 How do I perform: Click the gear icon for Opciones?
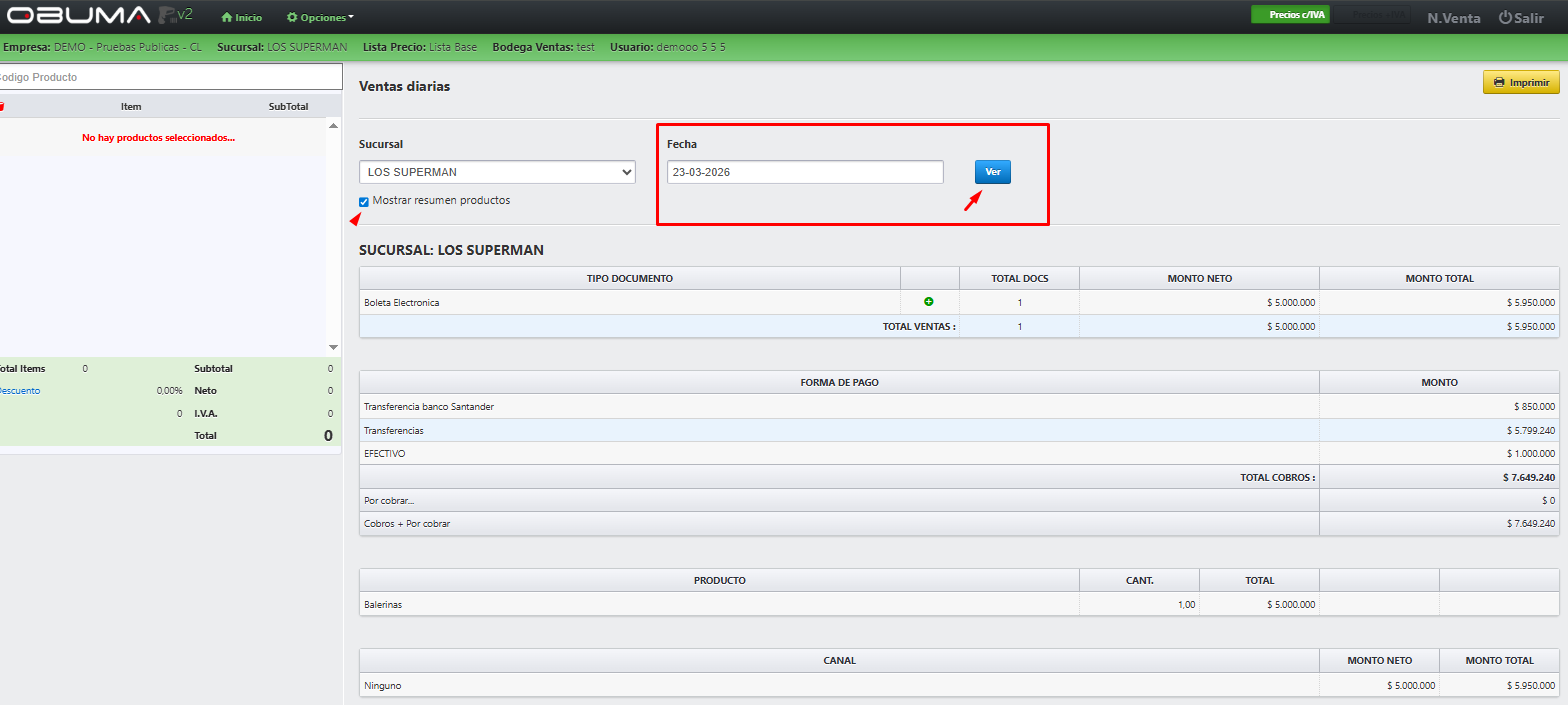[x=292, y=18]
